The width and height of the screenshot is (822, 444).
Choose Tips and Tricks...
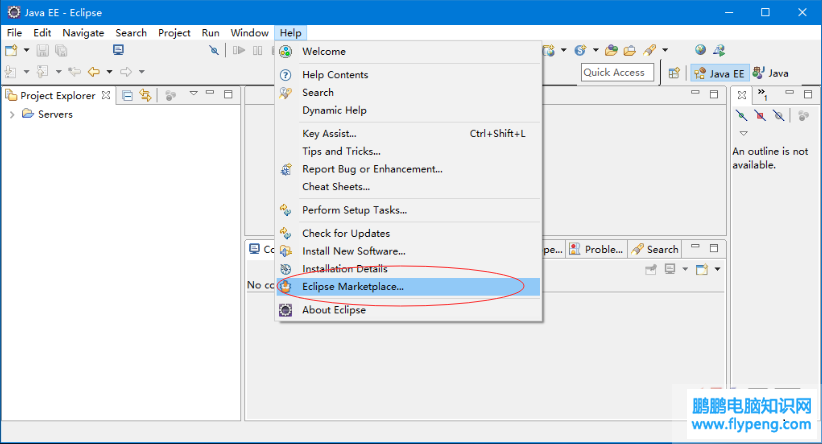[x=408, y=151]
